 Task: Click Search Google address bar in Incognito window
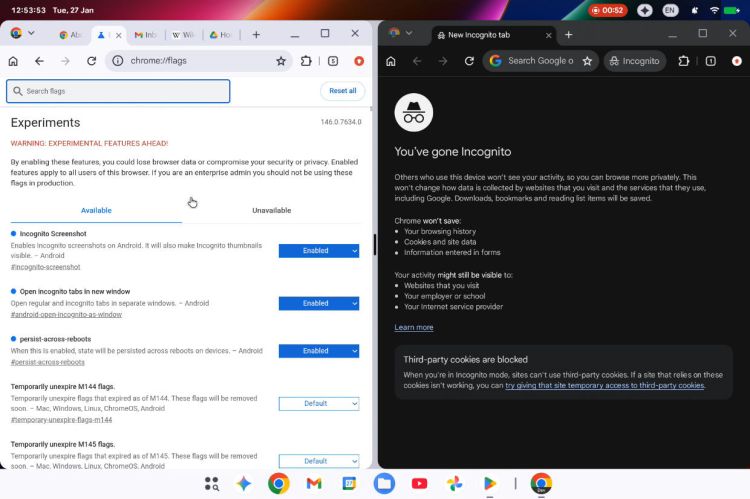(x=540, y=61)
